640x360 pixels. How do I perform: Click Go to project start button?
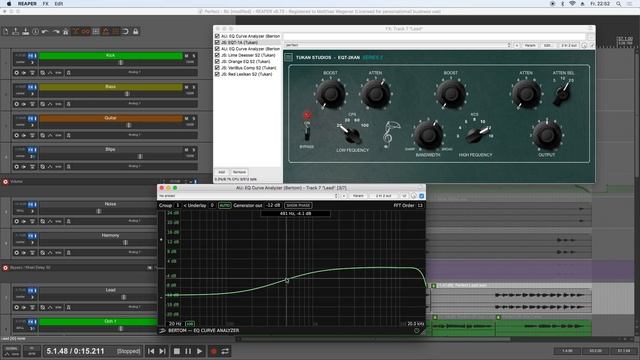pos(151,351)
